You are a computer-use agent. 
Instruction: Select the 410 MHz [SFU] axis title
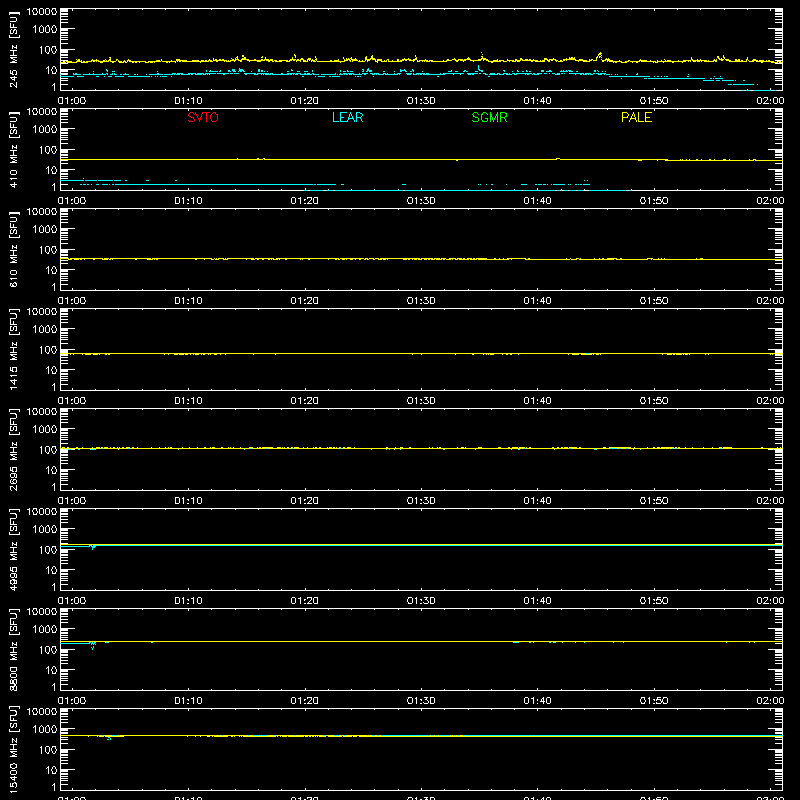14,149
